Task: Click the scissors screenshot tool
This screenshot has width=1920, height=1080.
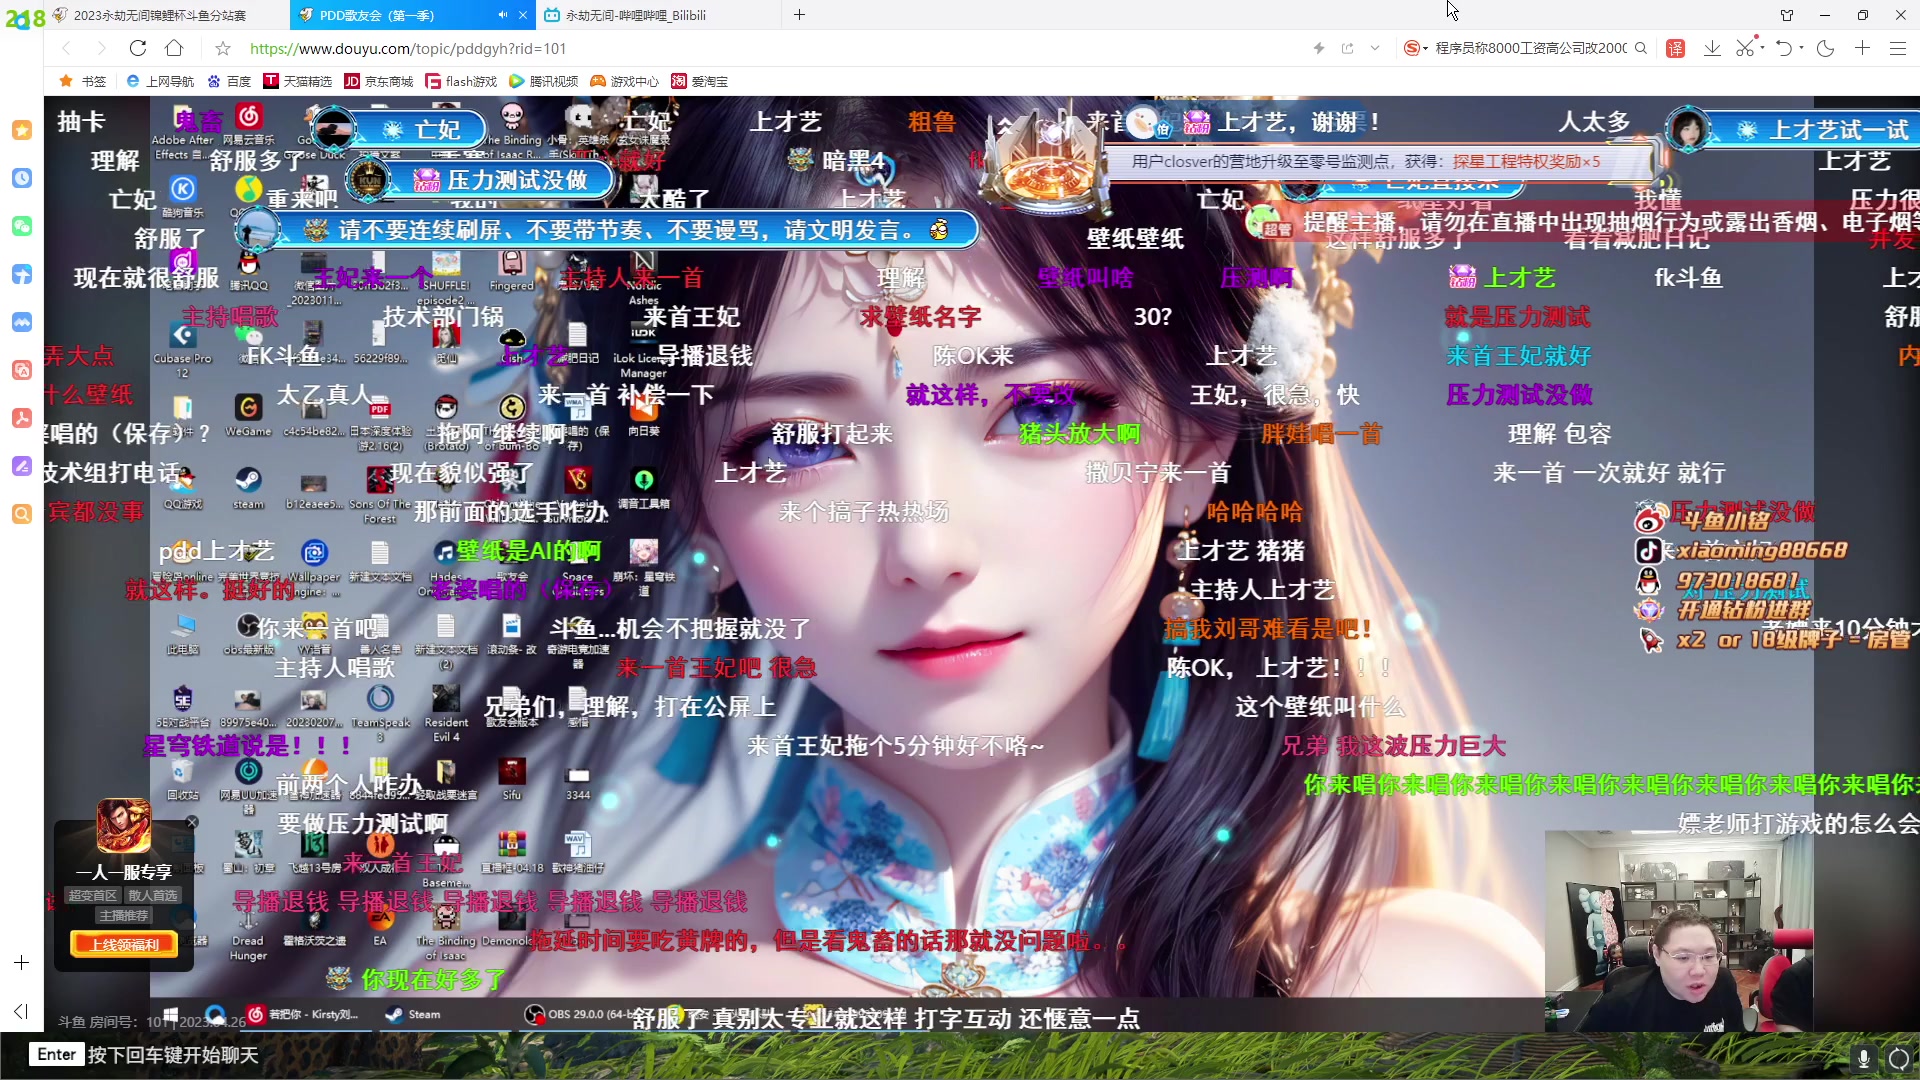Action: 1744,48
